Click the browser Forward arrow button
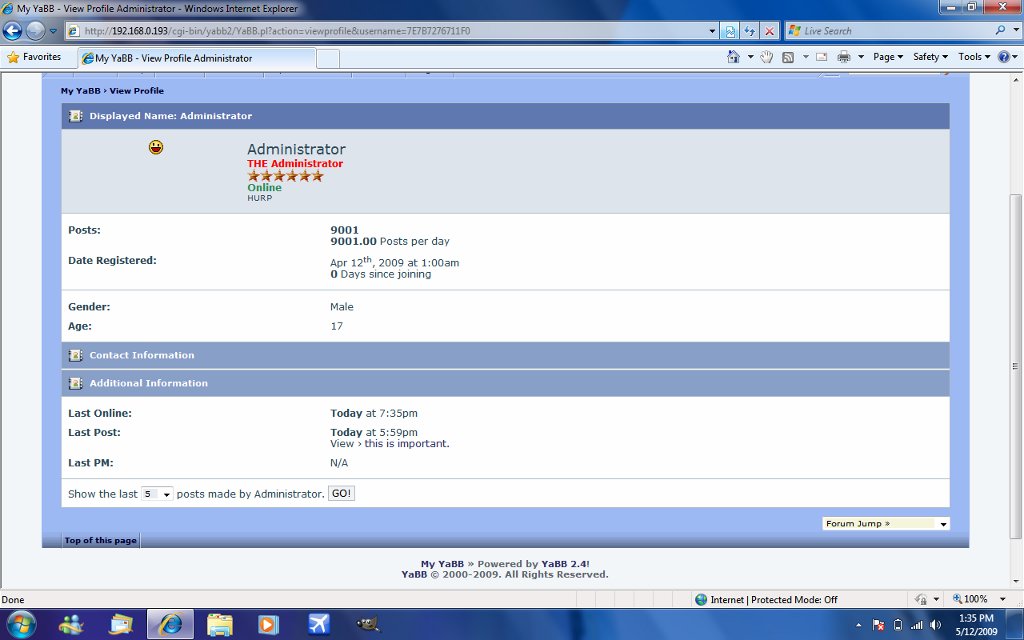Screen dimensions: 1024x640 [35, 30]
